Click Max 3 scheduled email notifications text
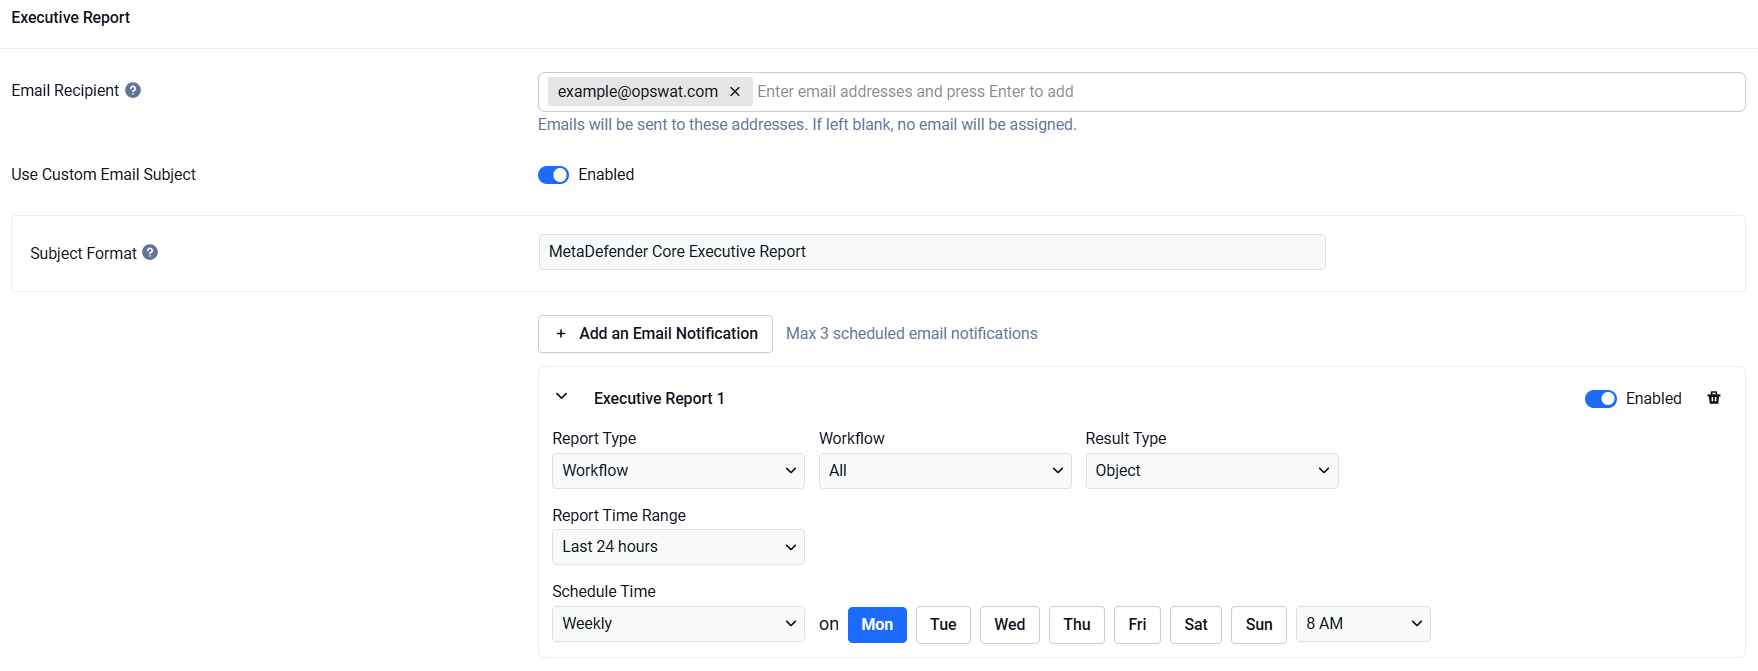The width and height of the screenshot is (1758, 671). click(x=912, y=334)
